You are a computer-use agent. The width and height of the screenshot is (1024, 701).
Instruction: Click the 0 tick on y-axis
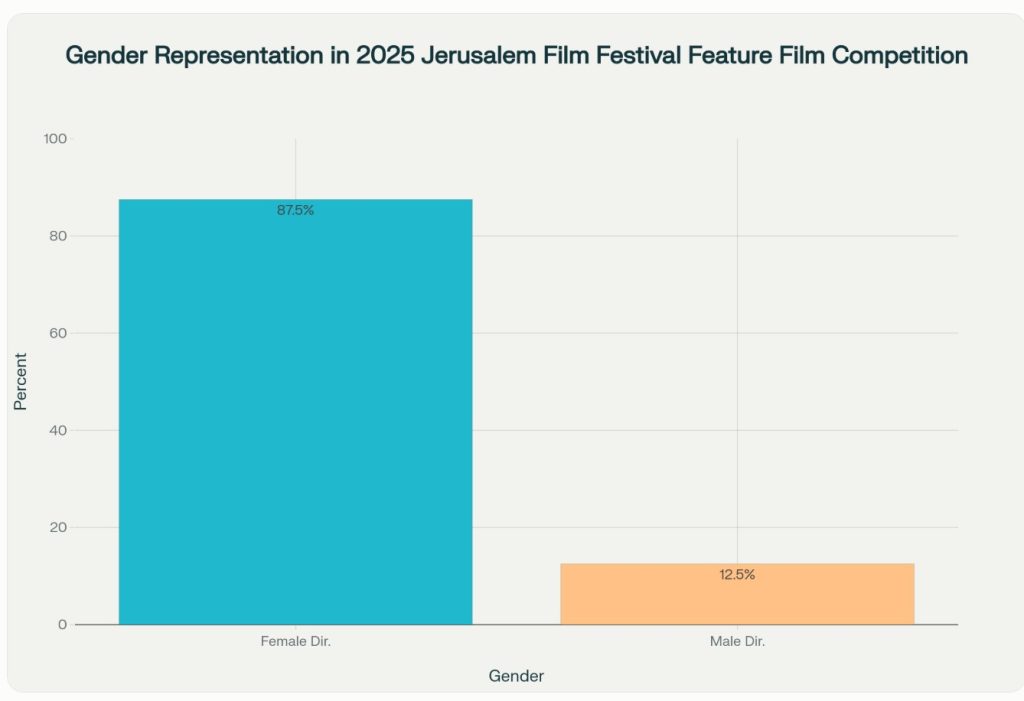[63, 624]
